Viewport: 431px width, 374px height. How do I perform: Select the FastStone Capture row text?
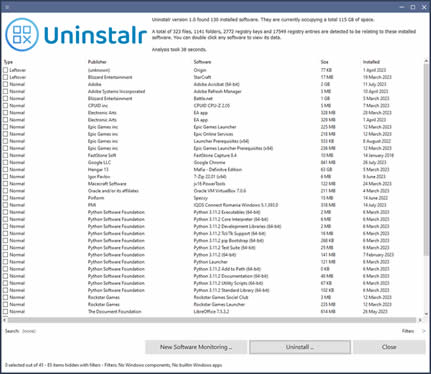pos(215,155)
